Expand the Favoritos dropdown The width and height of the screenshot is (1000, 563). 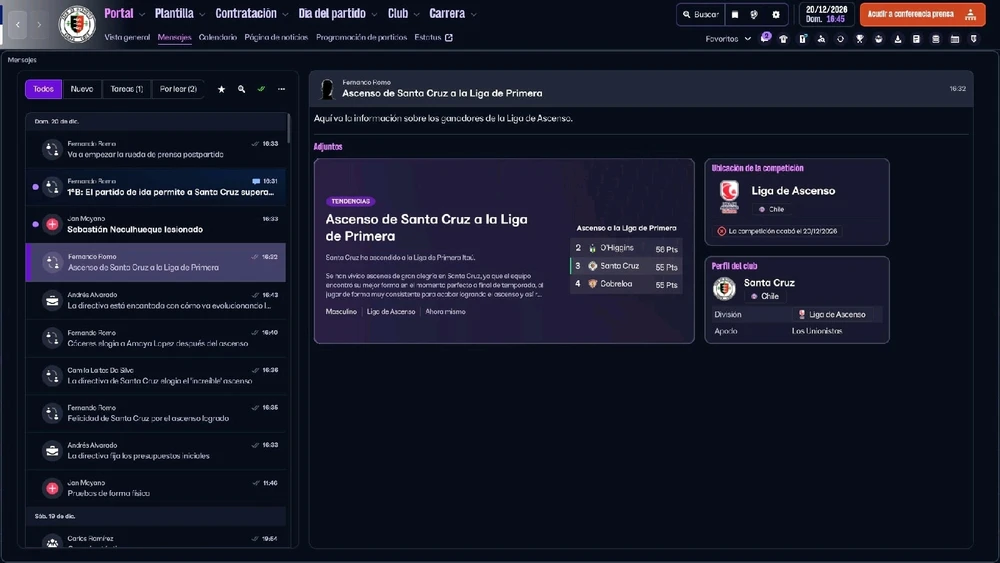pos(728,39)
